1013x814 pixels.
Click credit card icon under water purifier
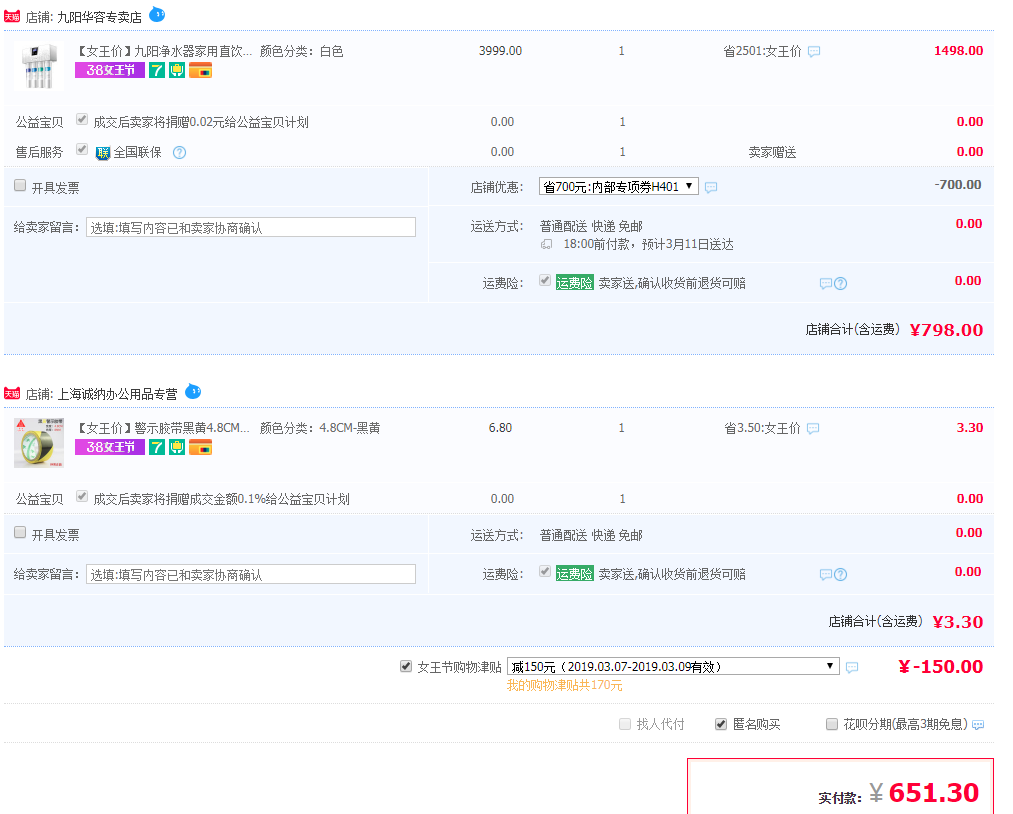pyautogui.click(x=200, y=70)
